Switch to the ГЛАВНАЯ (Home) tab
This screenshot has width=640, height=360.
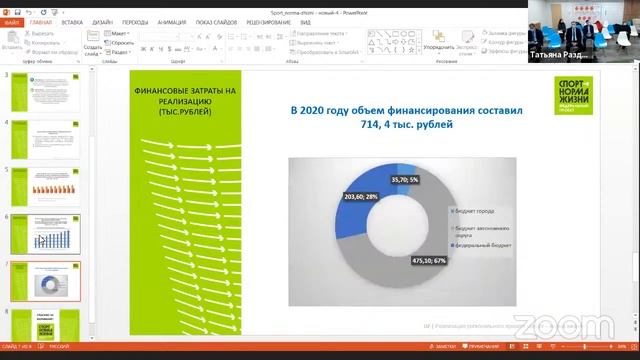point(41,22)
